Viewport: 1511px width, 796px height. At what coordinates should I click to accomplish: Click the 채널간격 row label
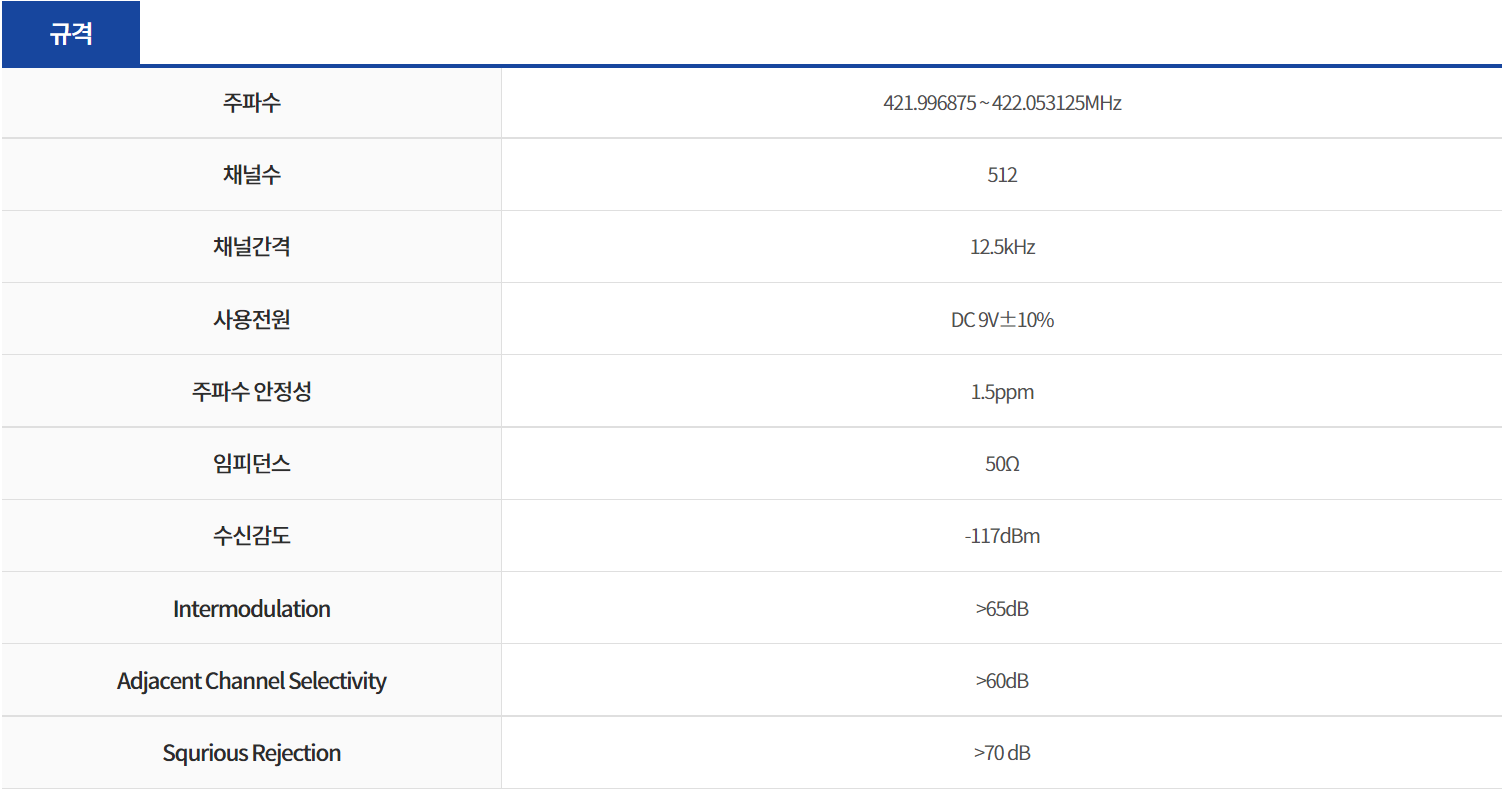click(x=252, y=247)
